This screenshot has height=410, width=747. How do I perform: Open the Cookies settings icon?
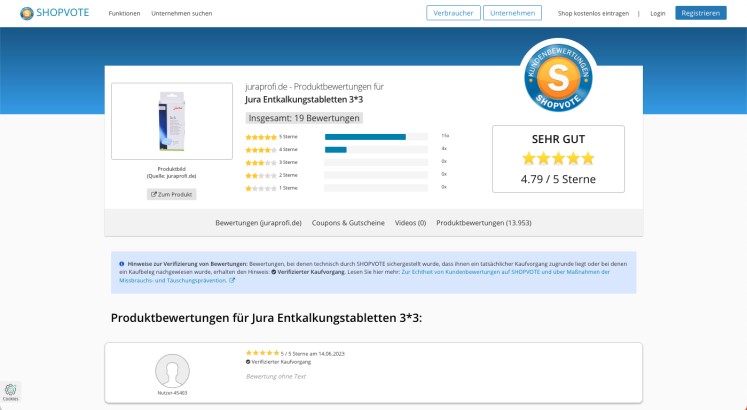click(10, 392)
